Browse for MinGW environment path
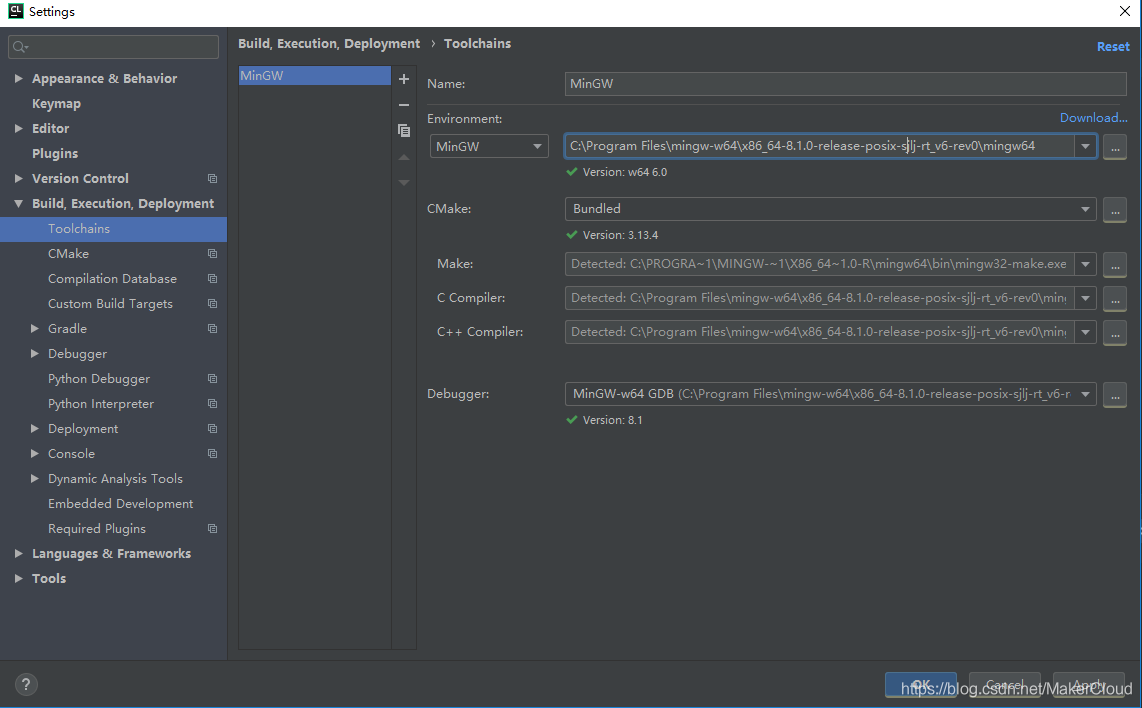Screen dimensions: 1142x708 [1114, 146]
